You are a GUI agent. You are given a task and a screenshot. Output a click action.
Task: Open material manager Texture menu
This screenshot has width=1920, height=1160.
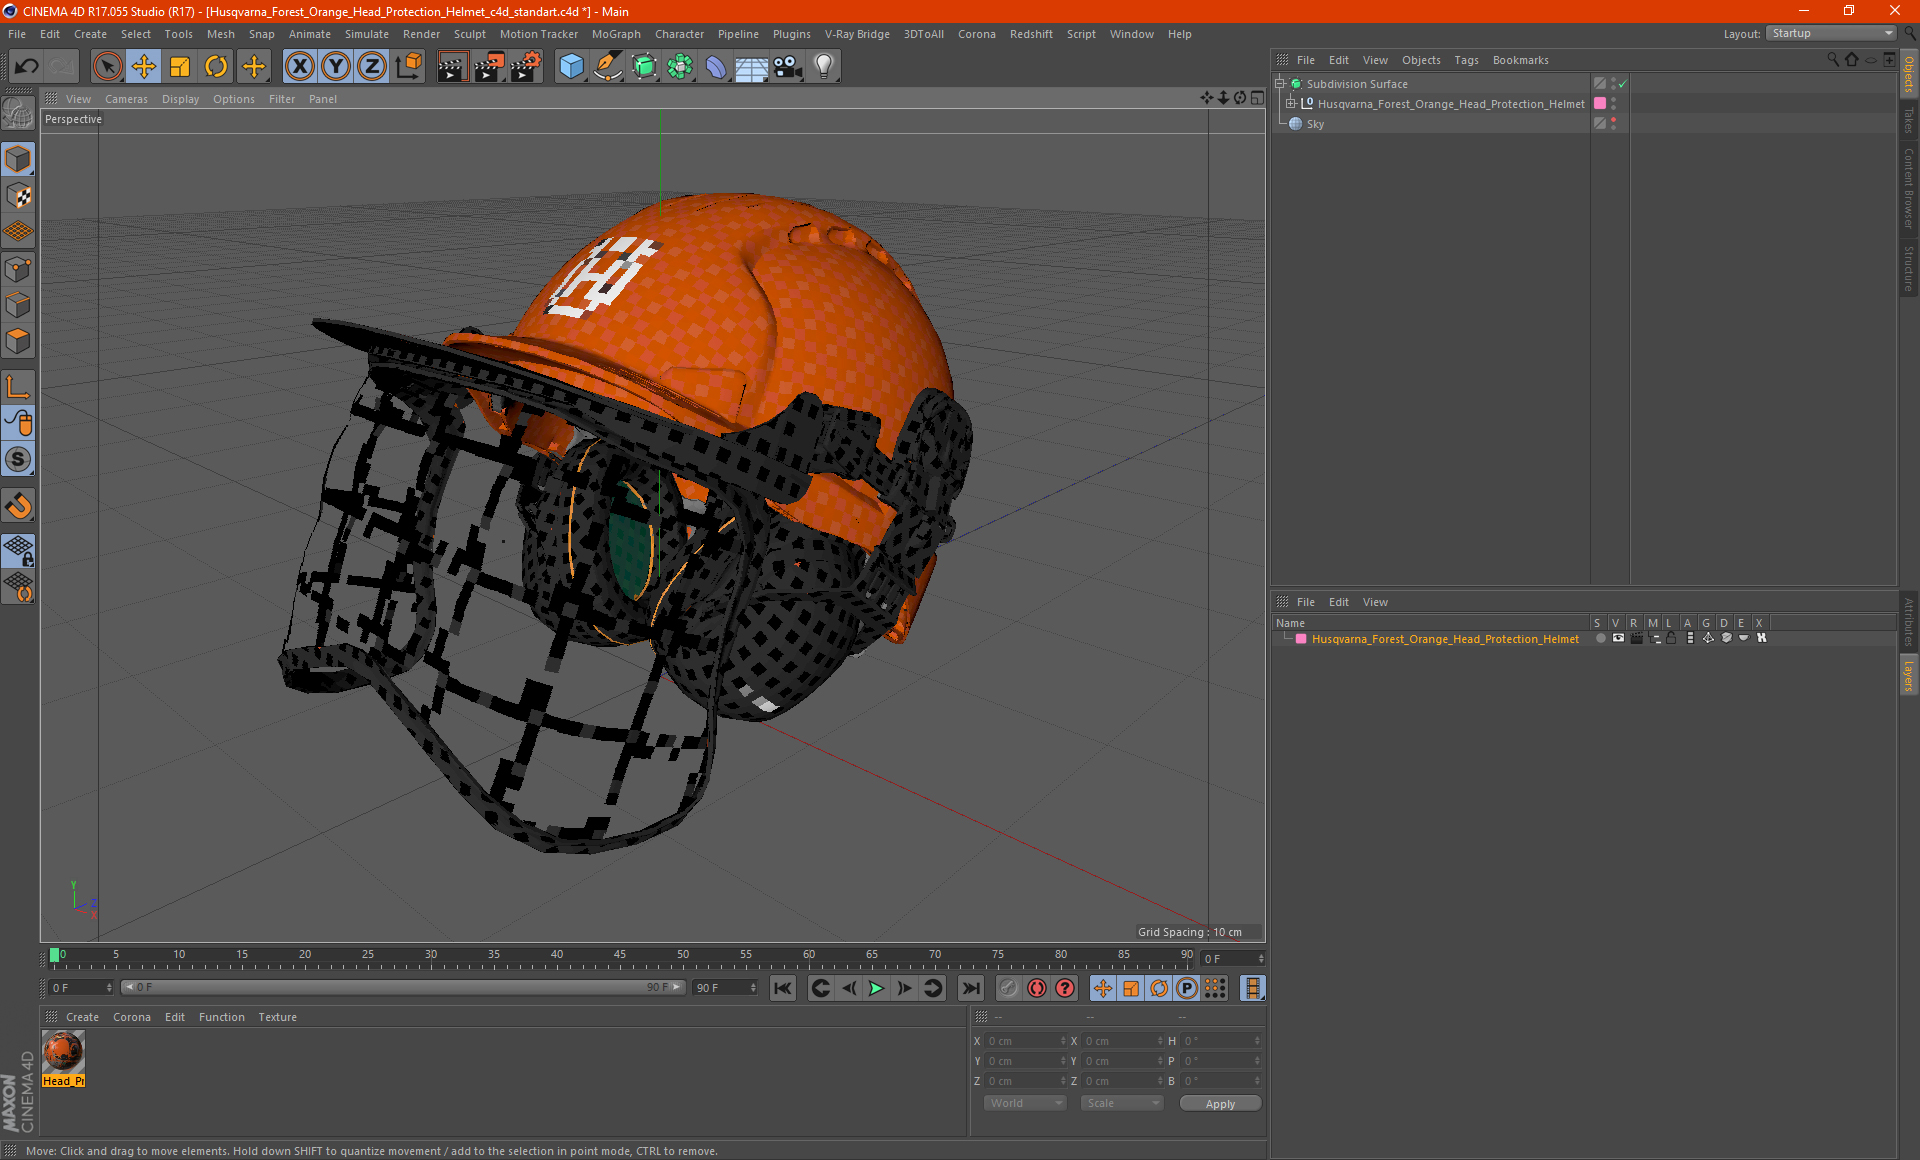point(277,1017)
